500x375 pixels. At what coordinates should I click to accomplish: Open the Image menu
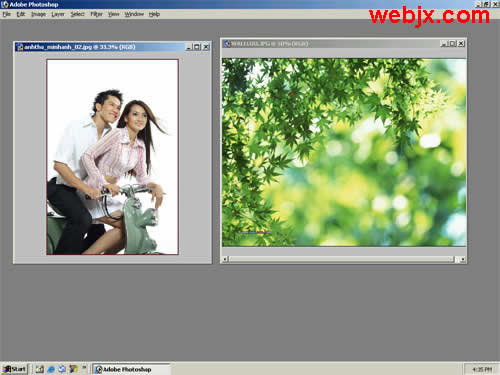click(39, 14)
